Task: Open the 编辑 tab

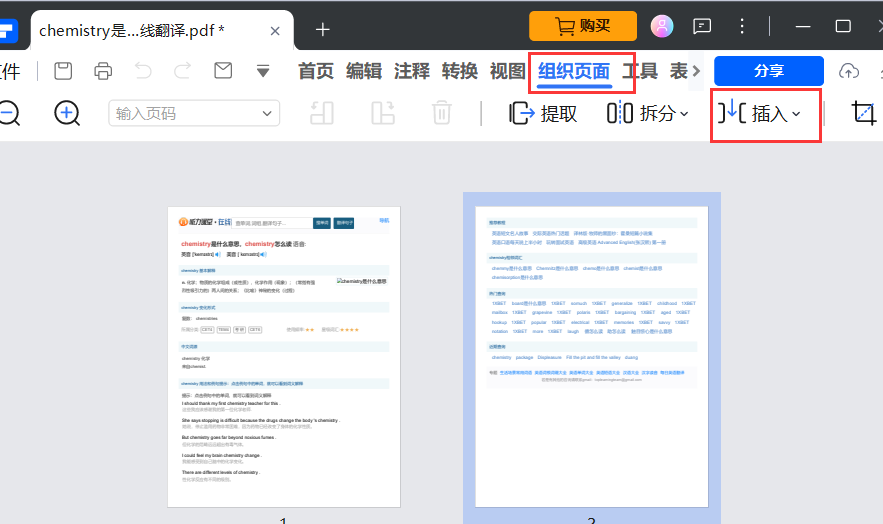Action: tap(364, 71)
